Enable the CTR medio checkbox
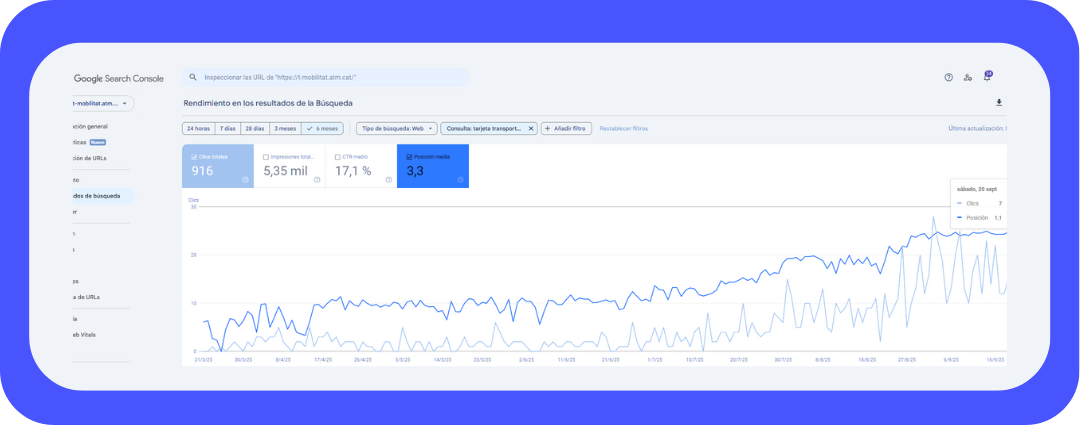This screenshot has width=1080, height=425. [338, 157]
